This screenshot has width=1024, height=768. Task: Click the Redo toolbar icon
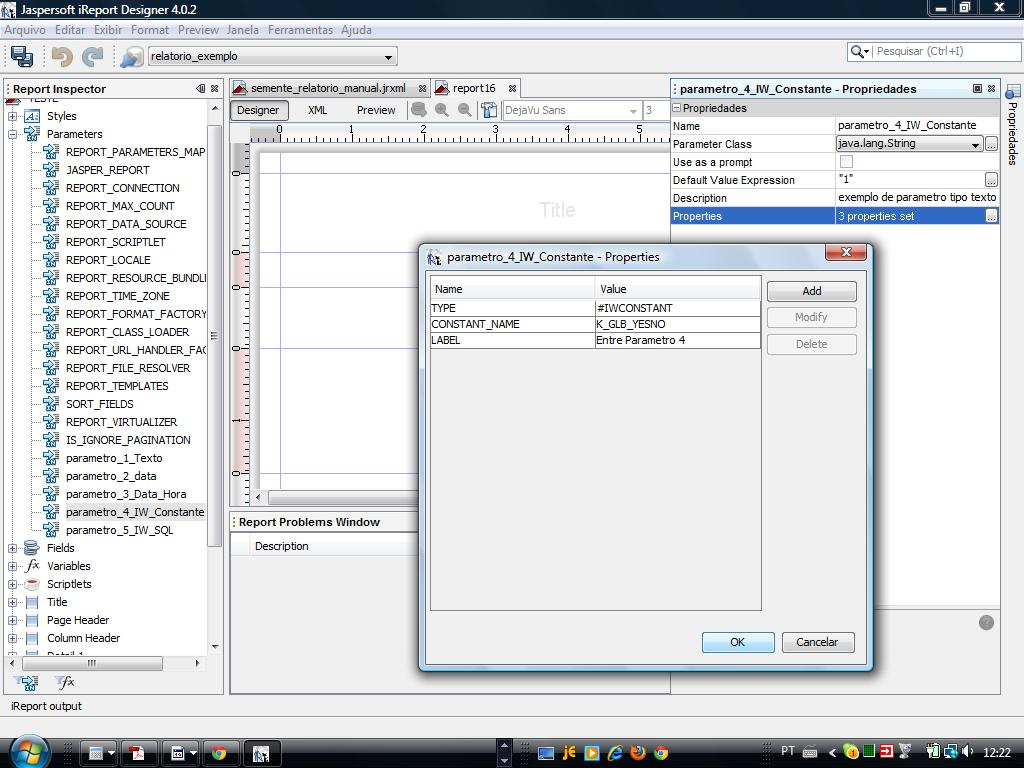coord(93,57)
